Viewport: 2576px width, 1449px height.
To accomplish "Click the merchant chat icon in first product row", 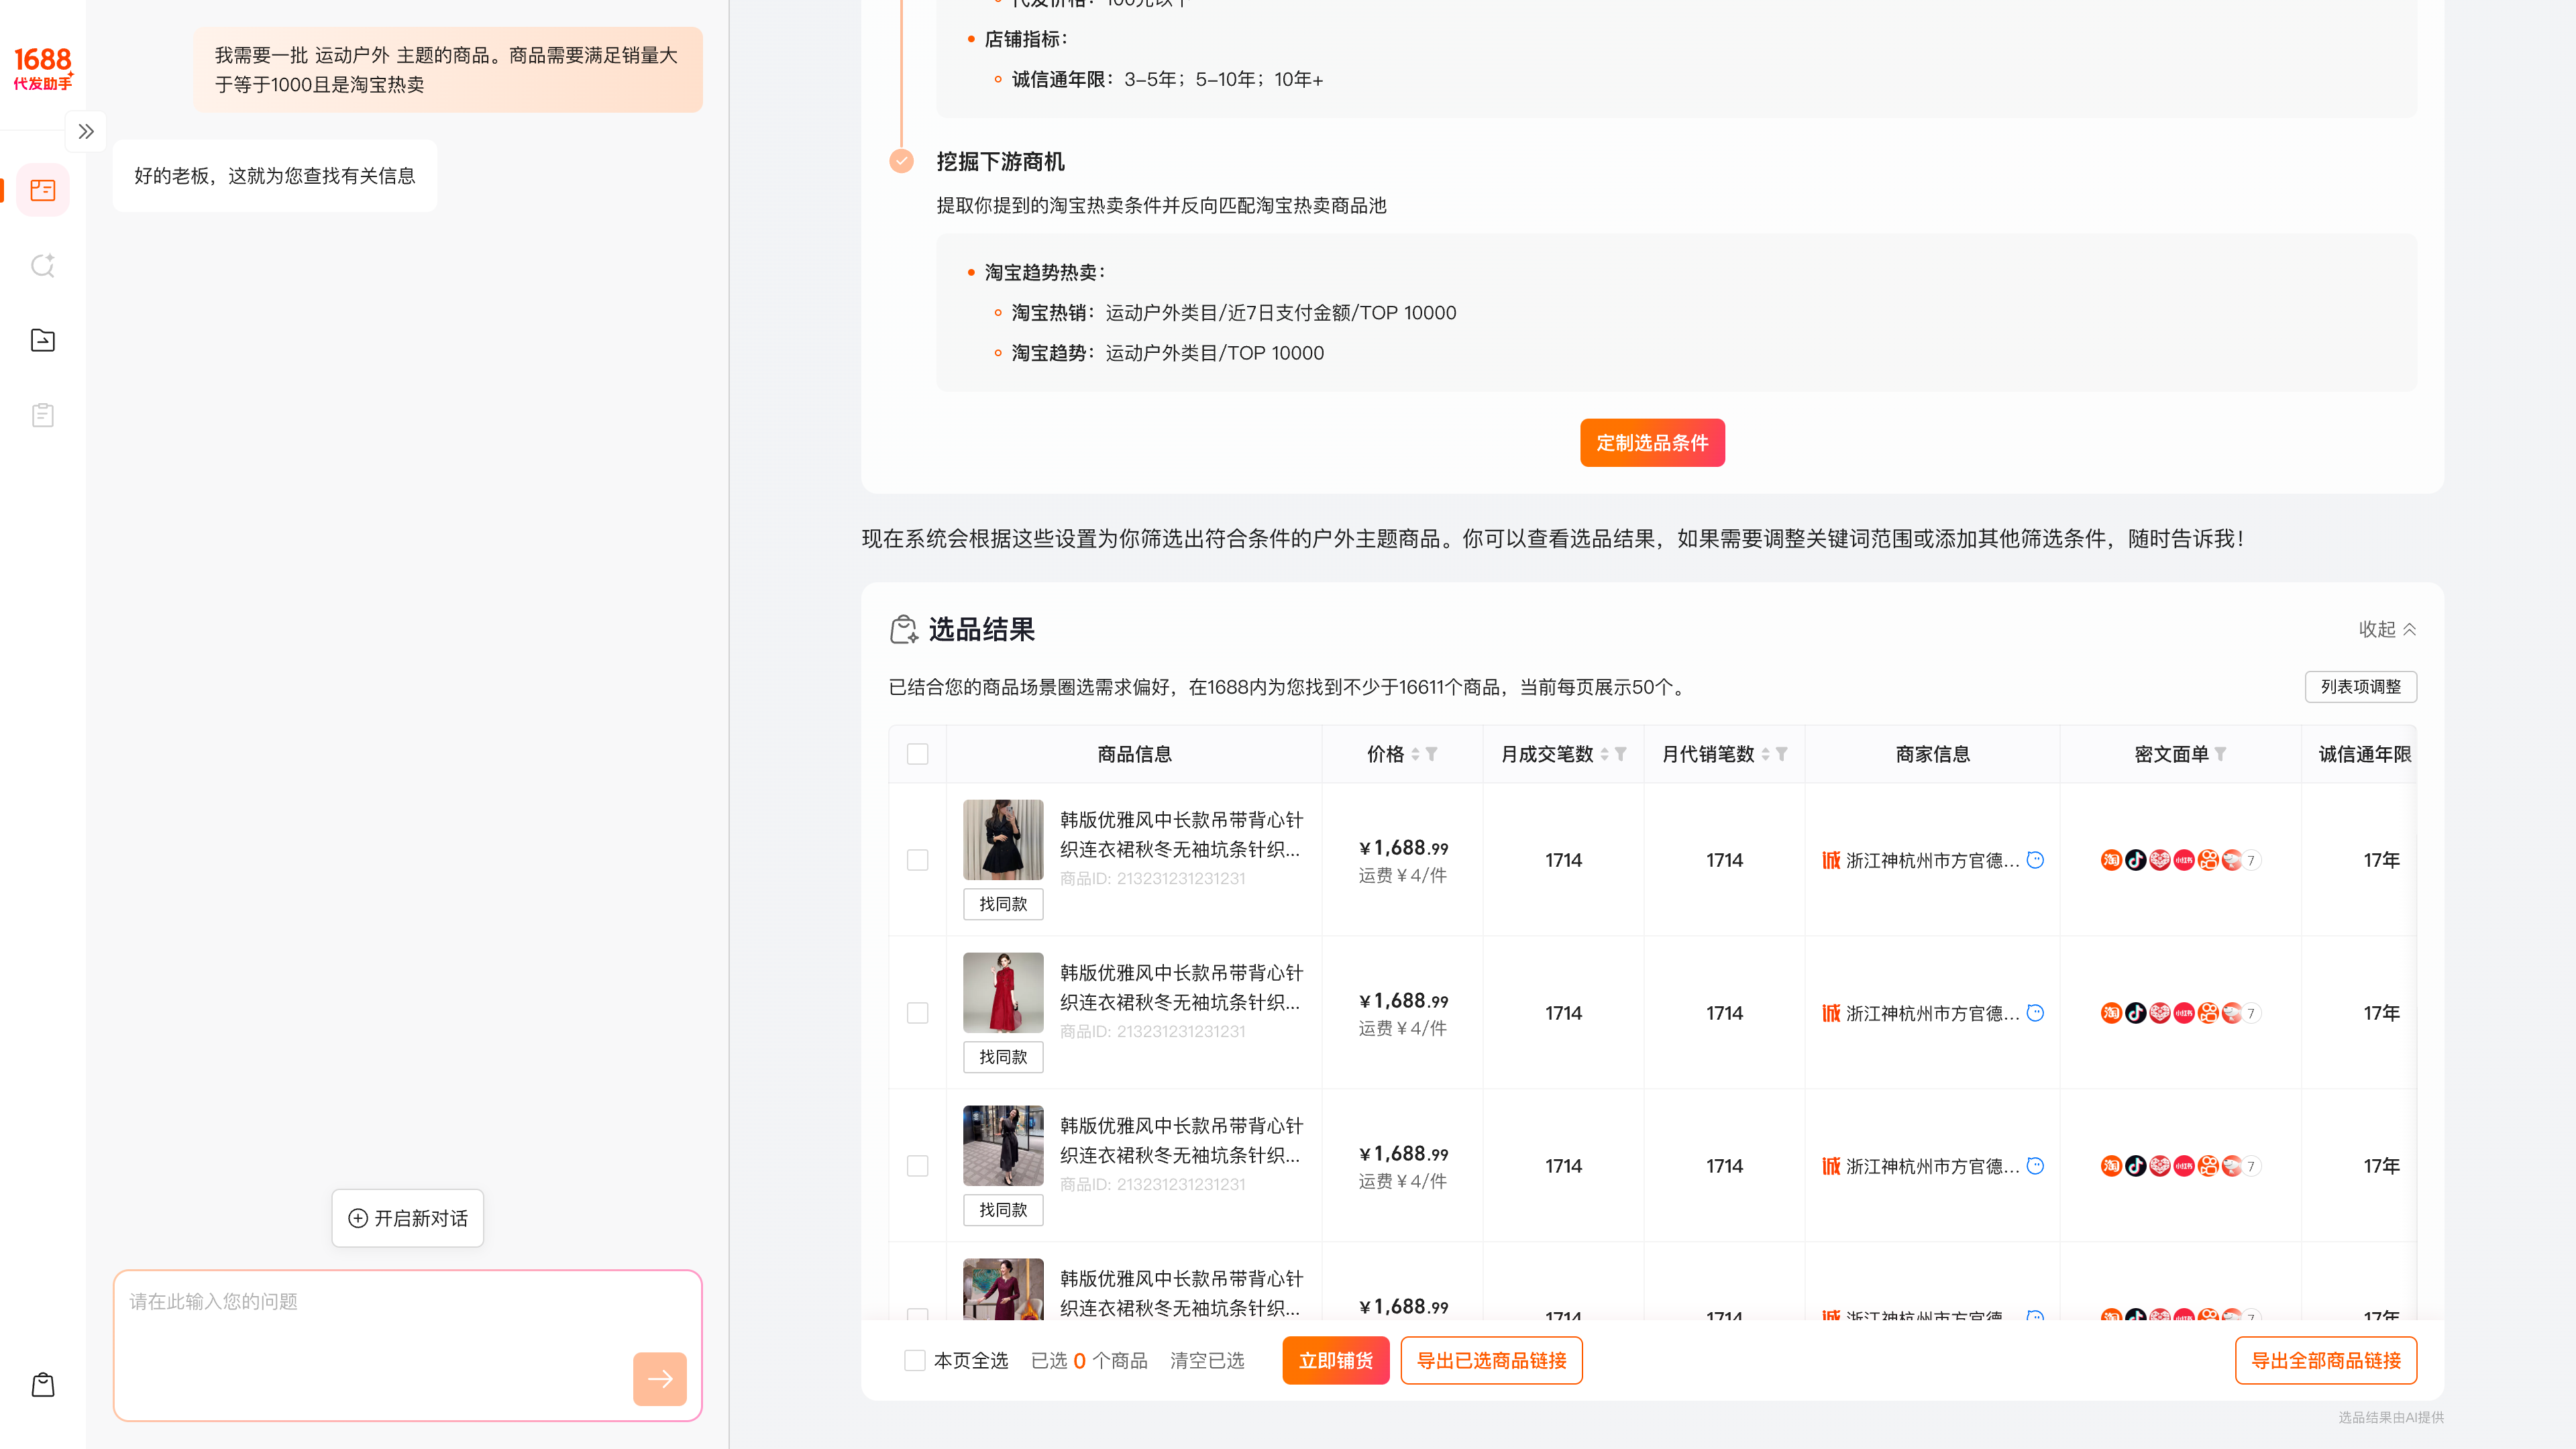I will click(x=2035, y=860).
